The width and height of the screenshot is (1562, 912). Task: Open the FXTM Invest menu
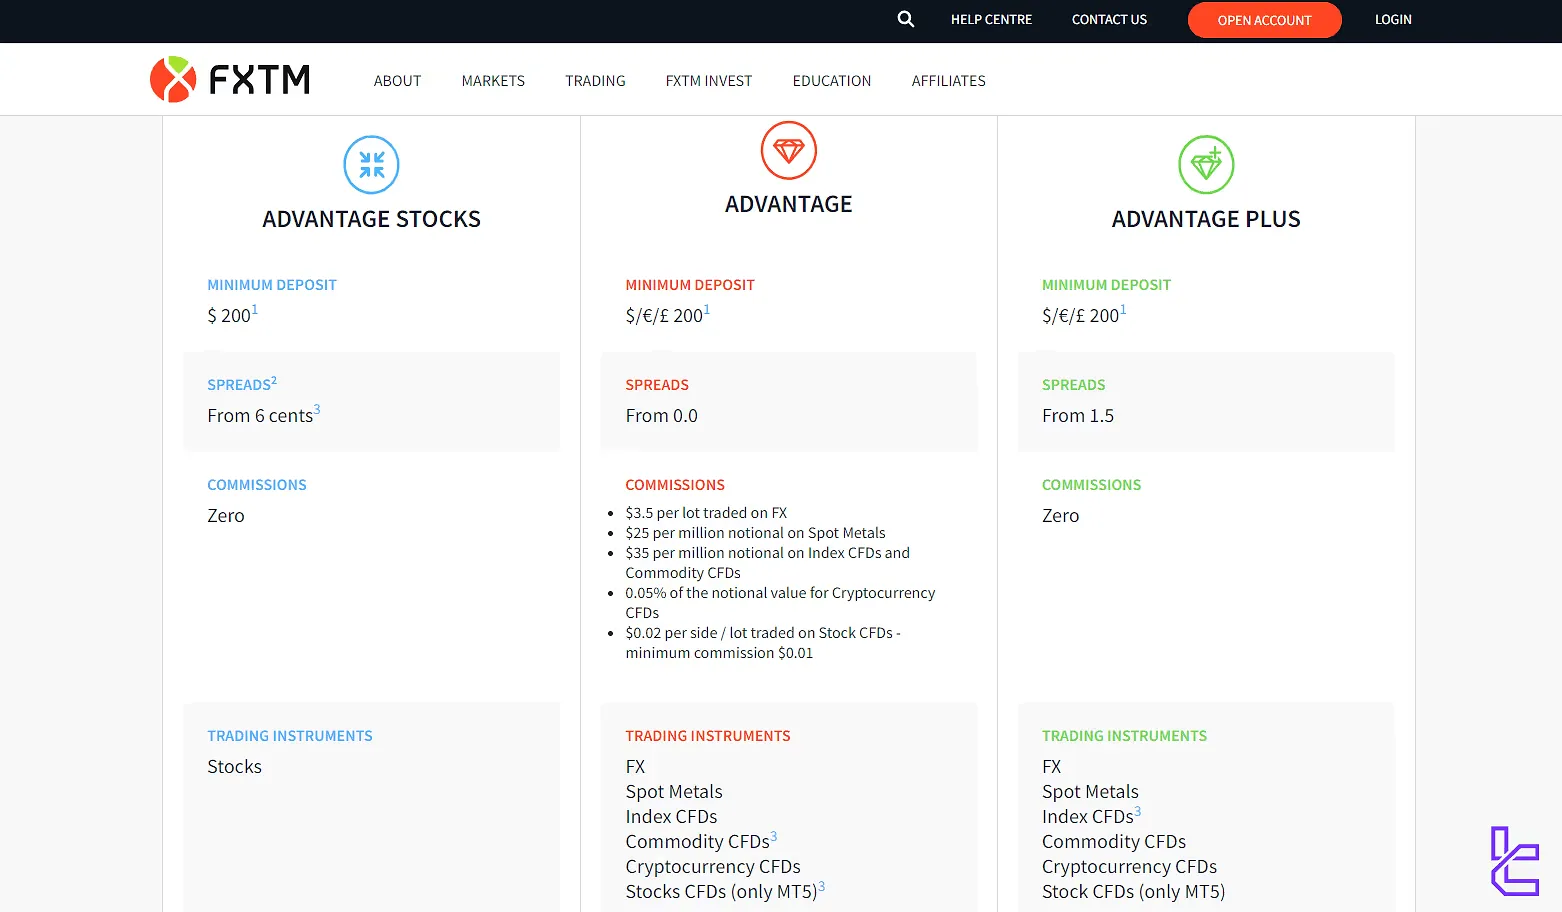click(708, 81)
